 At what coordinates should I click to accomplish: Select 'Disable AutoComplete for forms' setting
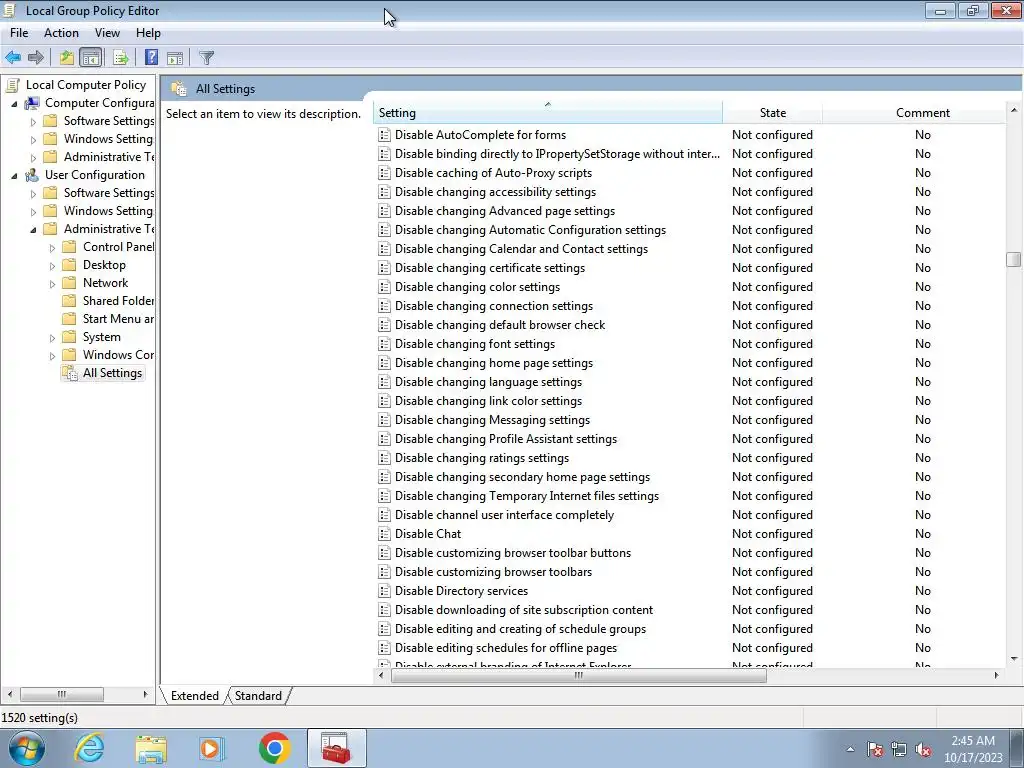pyautogui.click(x=481, y=135)
